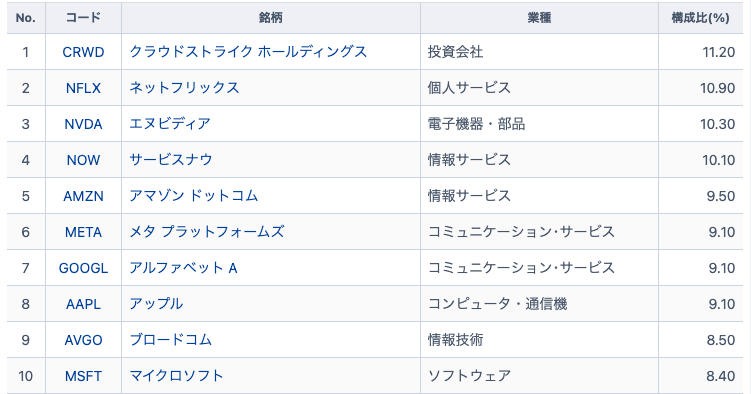
Task: Open the クラウドストライク ホールディングス stock link
Action: click(248, 52)
